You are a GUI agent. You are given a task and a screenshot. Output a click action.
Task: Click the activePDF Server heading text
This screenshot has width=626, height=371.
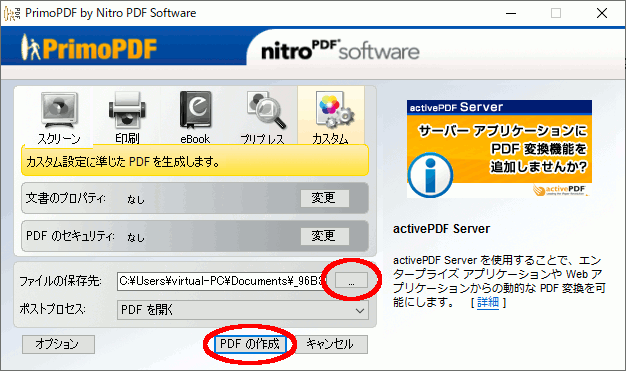coord(442,229)
